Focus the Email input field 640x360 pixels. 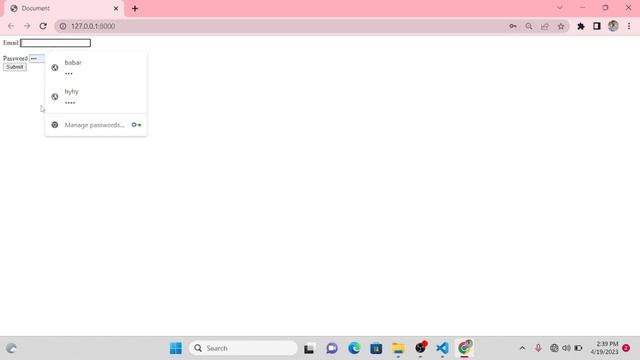tap(56, 43)
